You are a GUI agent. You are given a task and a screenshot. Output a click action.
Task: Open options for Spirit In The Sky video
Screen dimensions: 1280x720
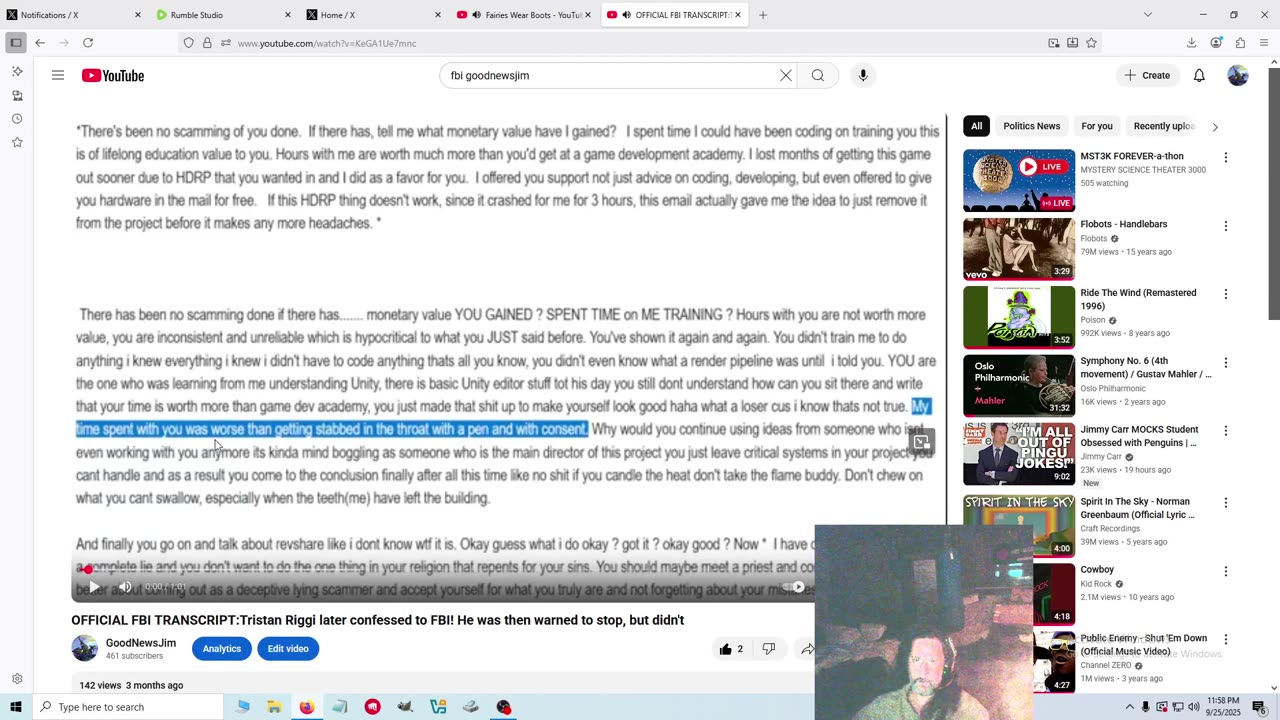(1225, 504)
